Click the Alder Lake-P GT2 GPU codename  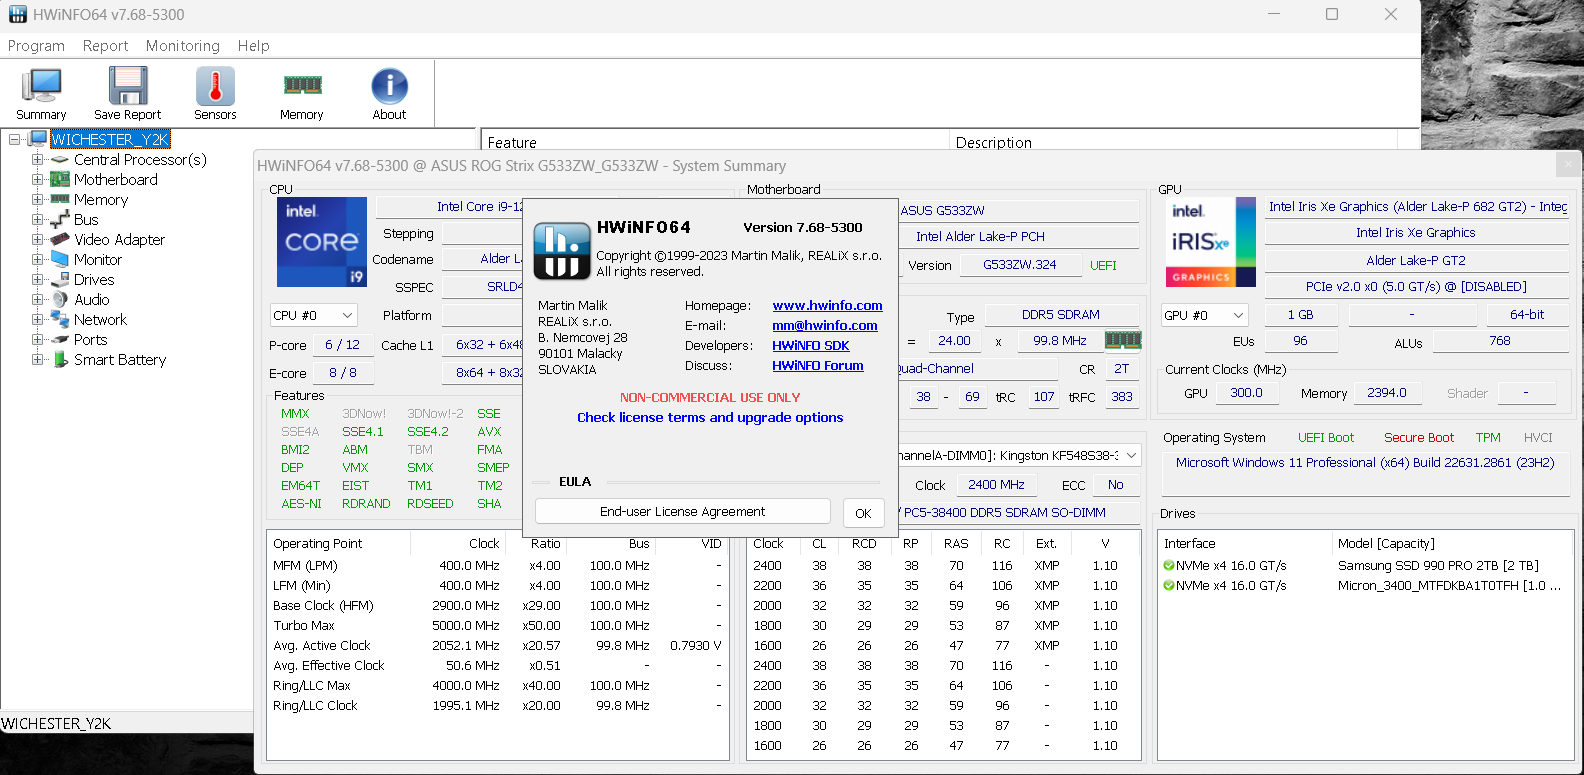1416,260
